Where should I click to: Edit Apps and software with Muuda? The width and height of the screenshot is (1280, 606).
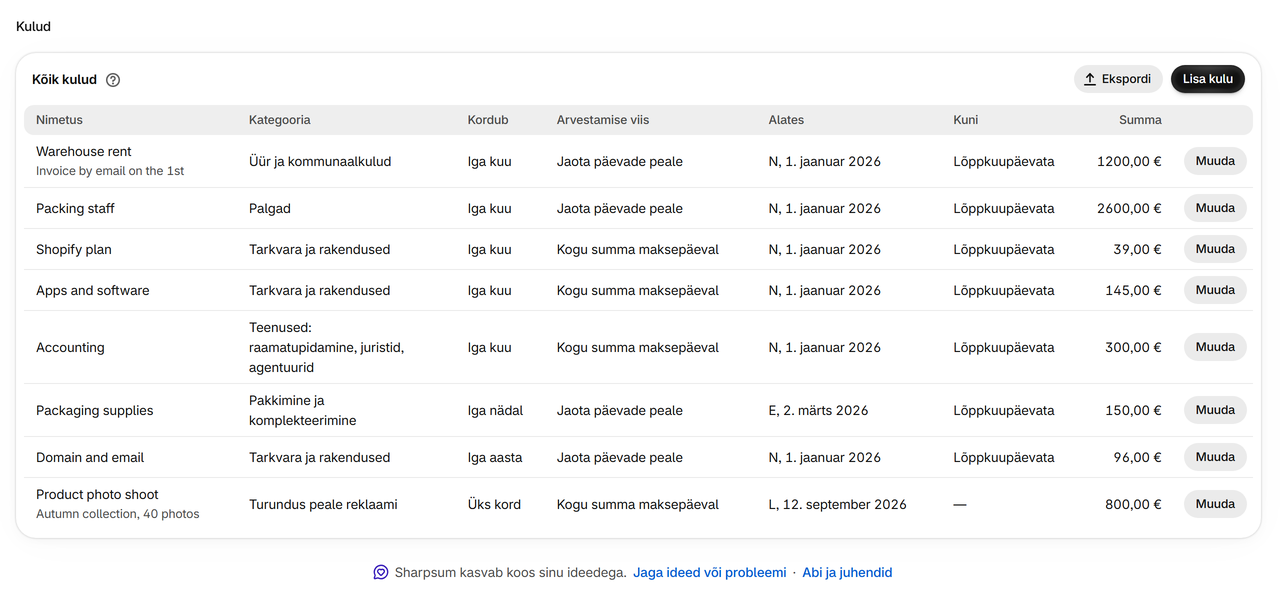click(x=1215, y=290)
